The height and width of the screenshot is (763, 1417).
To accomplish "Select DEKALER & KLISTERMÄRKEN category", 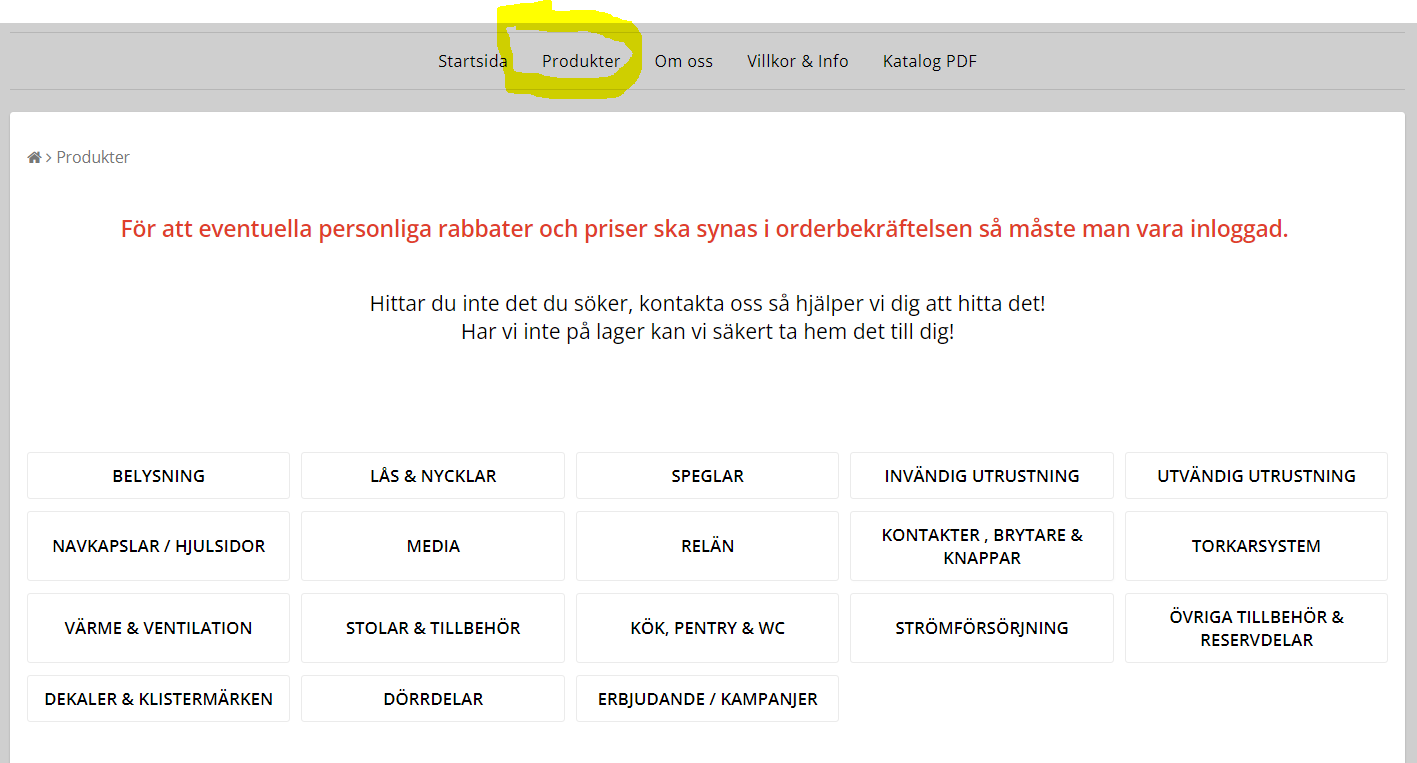I will tap(158, 699).
